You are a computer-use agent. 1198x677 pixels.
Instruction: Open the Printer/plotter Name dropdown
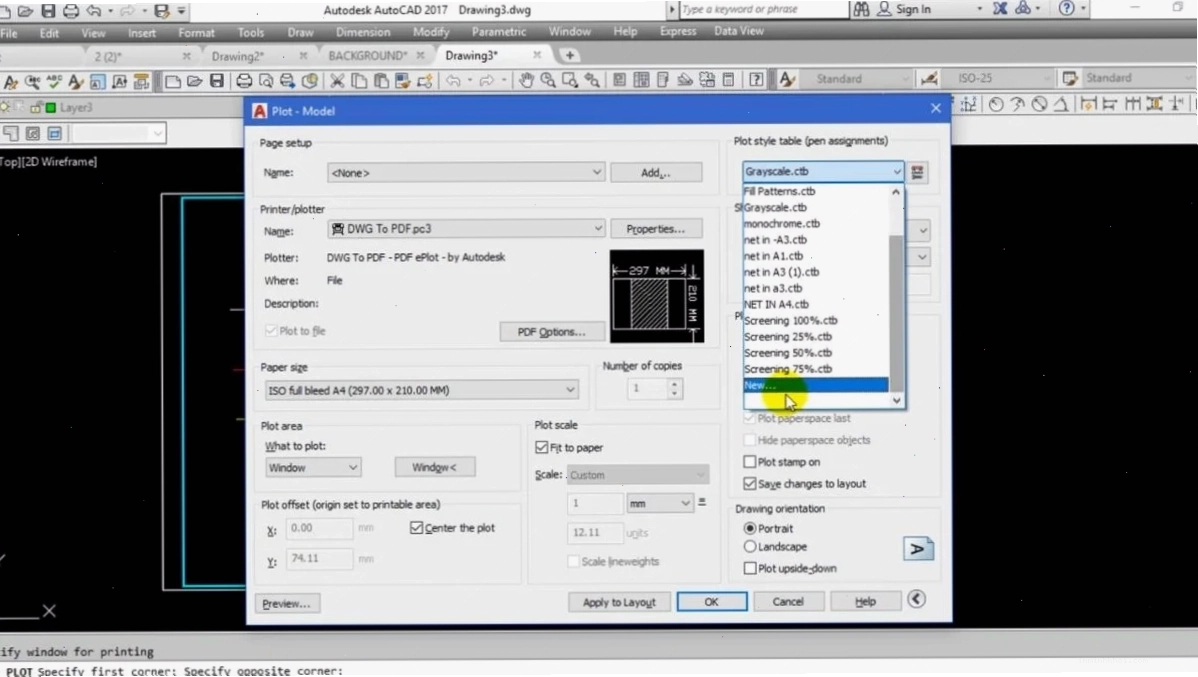coord(466,228)
